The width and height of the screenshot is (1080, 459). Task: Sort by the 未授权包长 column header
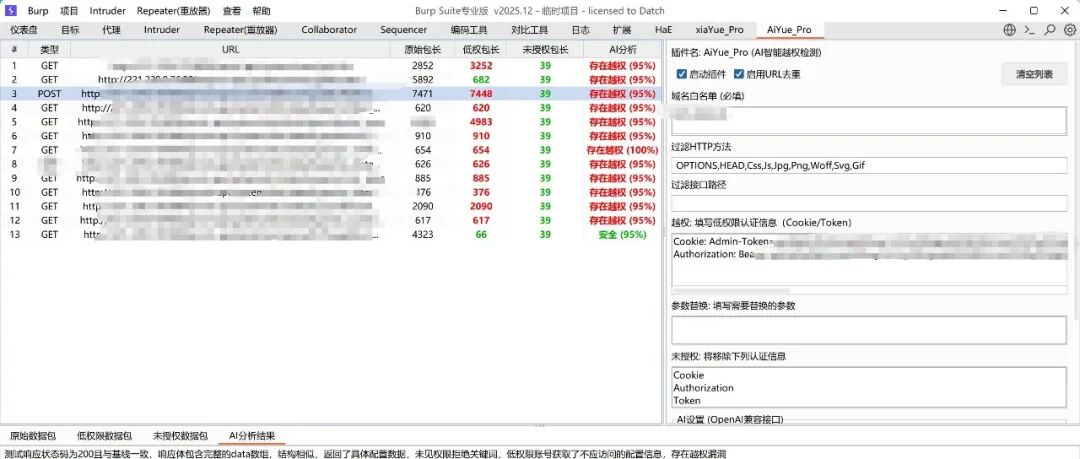pos(545,50)
